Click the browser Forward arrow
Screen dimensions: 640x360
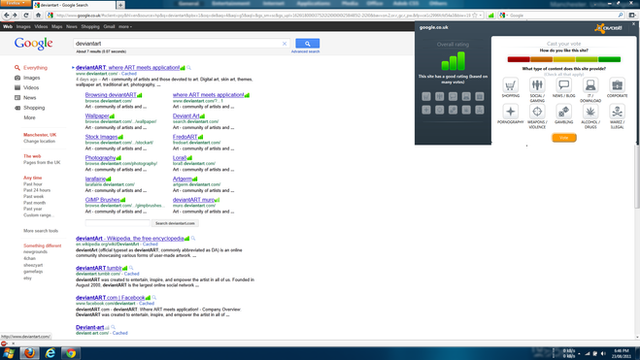click(x=15, y=15)
